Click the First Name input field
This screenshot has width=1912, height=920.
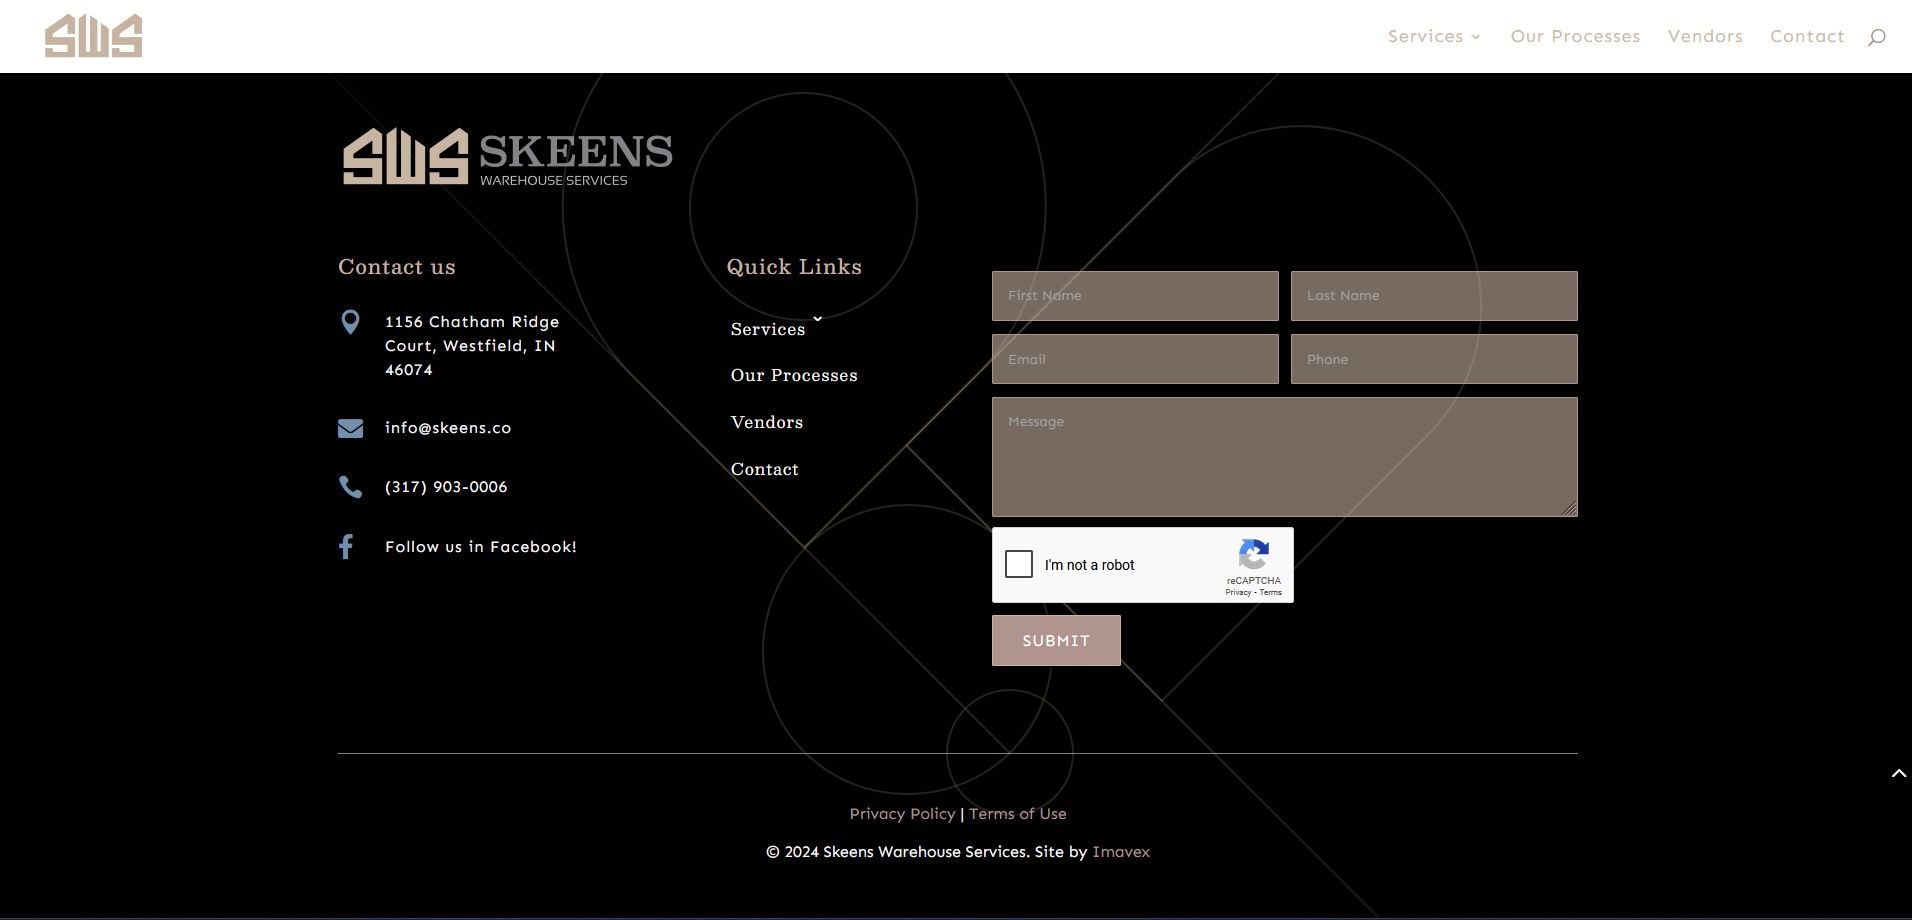(1135, 296)
